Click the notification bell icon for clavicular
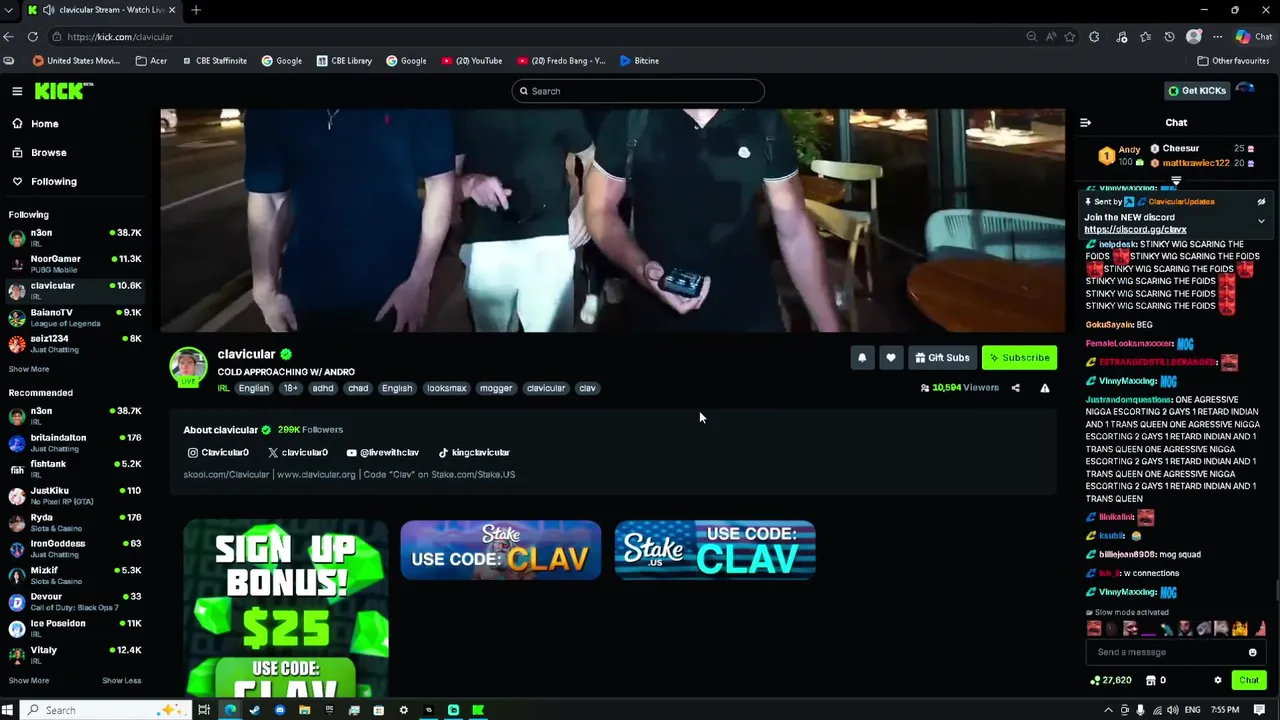This screenshot has width=1280, height=720. pos(862,358)
